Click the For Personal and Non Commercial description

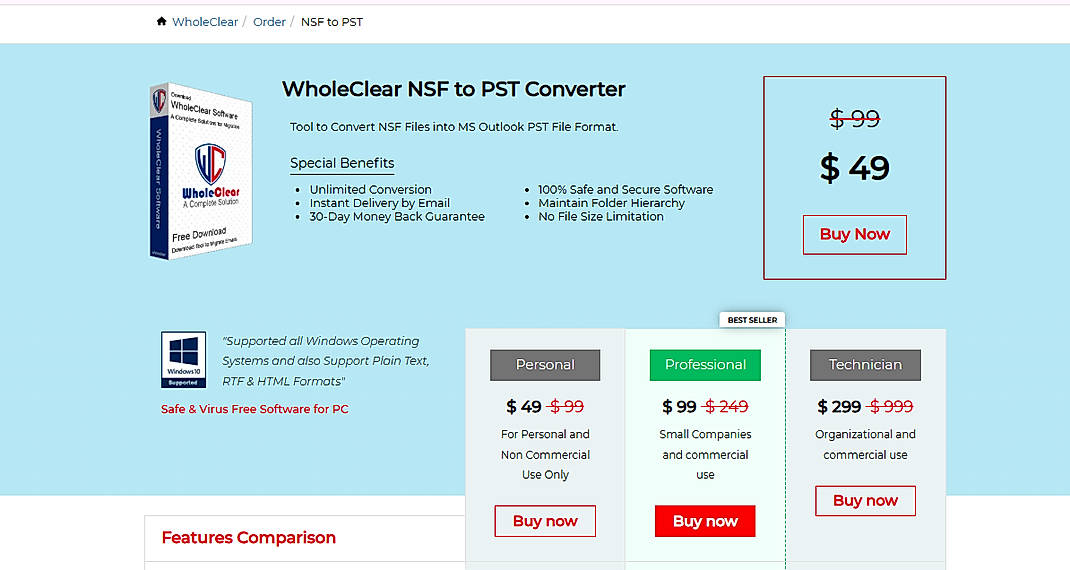(545, 455)
